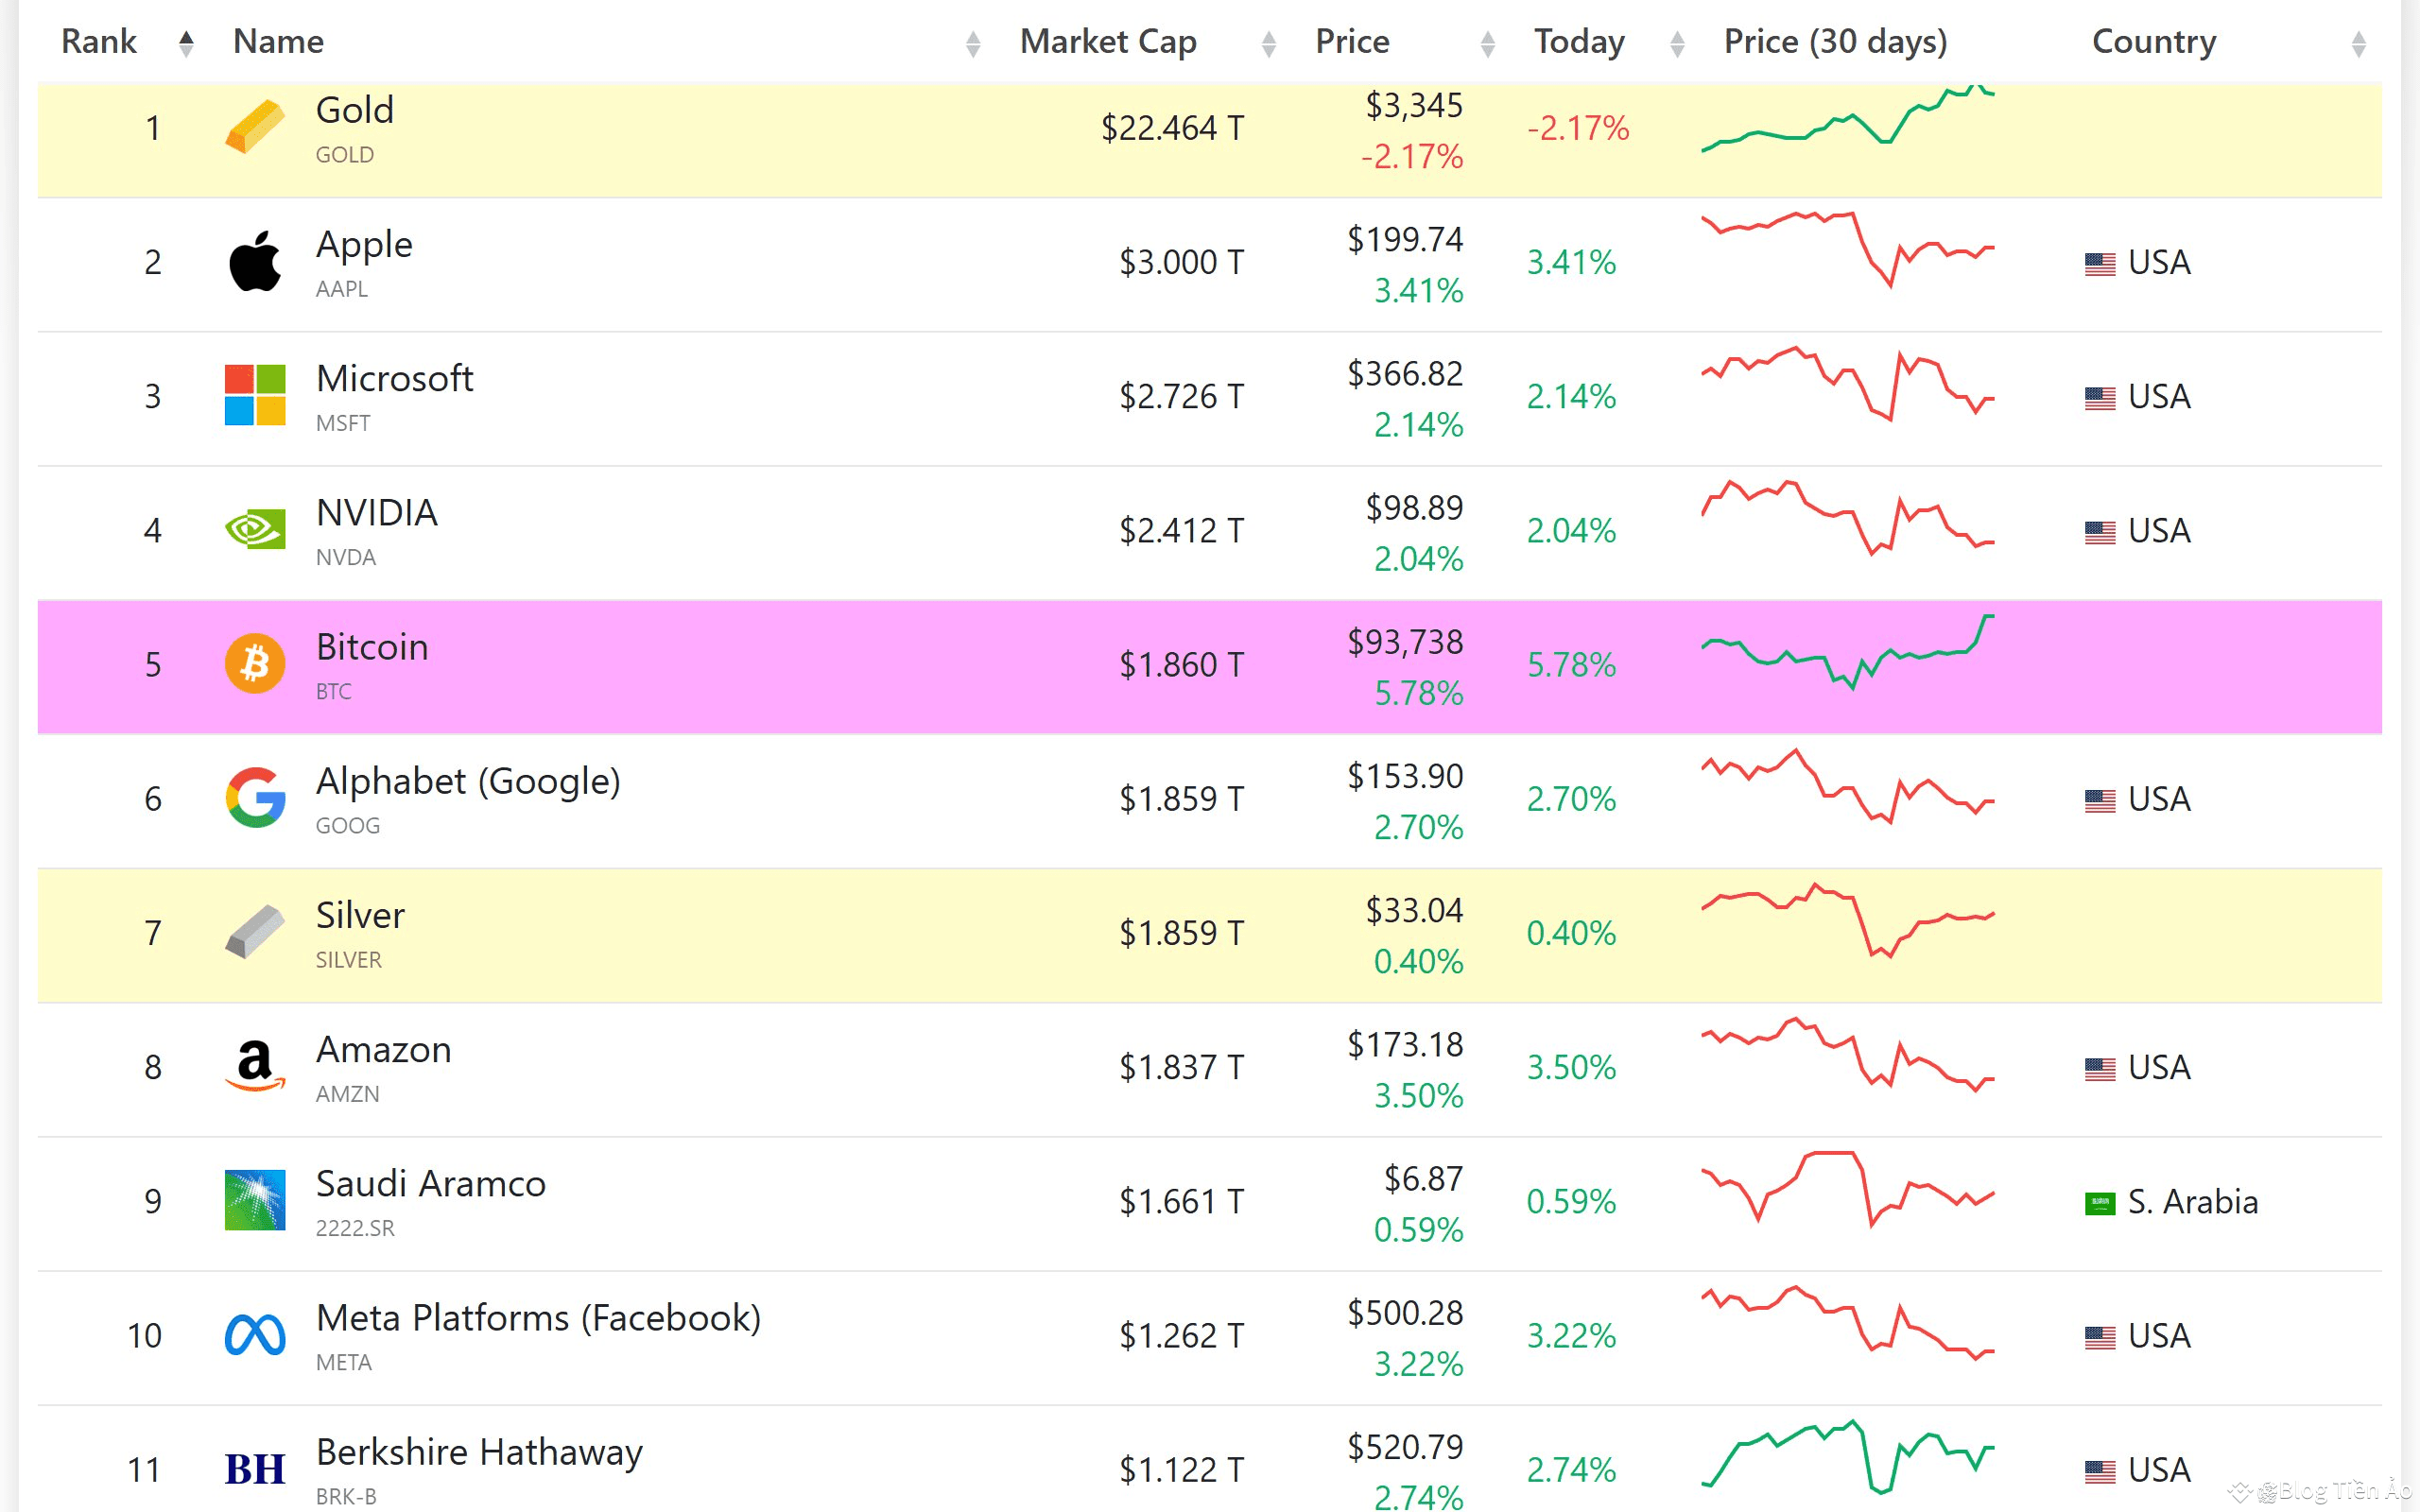Sort by Market Cap column arrows
This screenshot has width=2420, height=1512.
(1268, 43)
